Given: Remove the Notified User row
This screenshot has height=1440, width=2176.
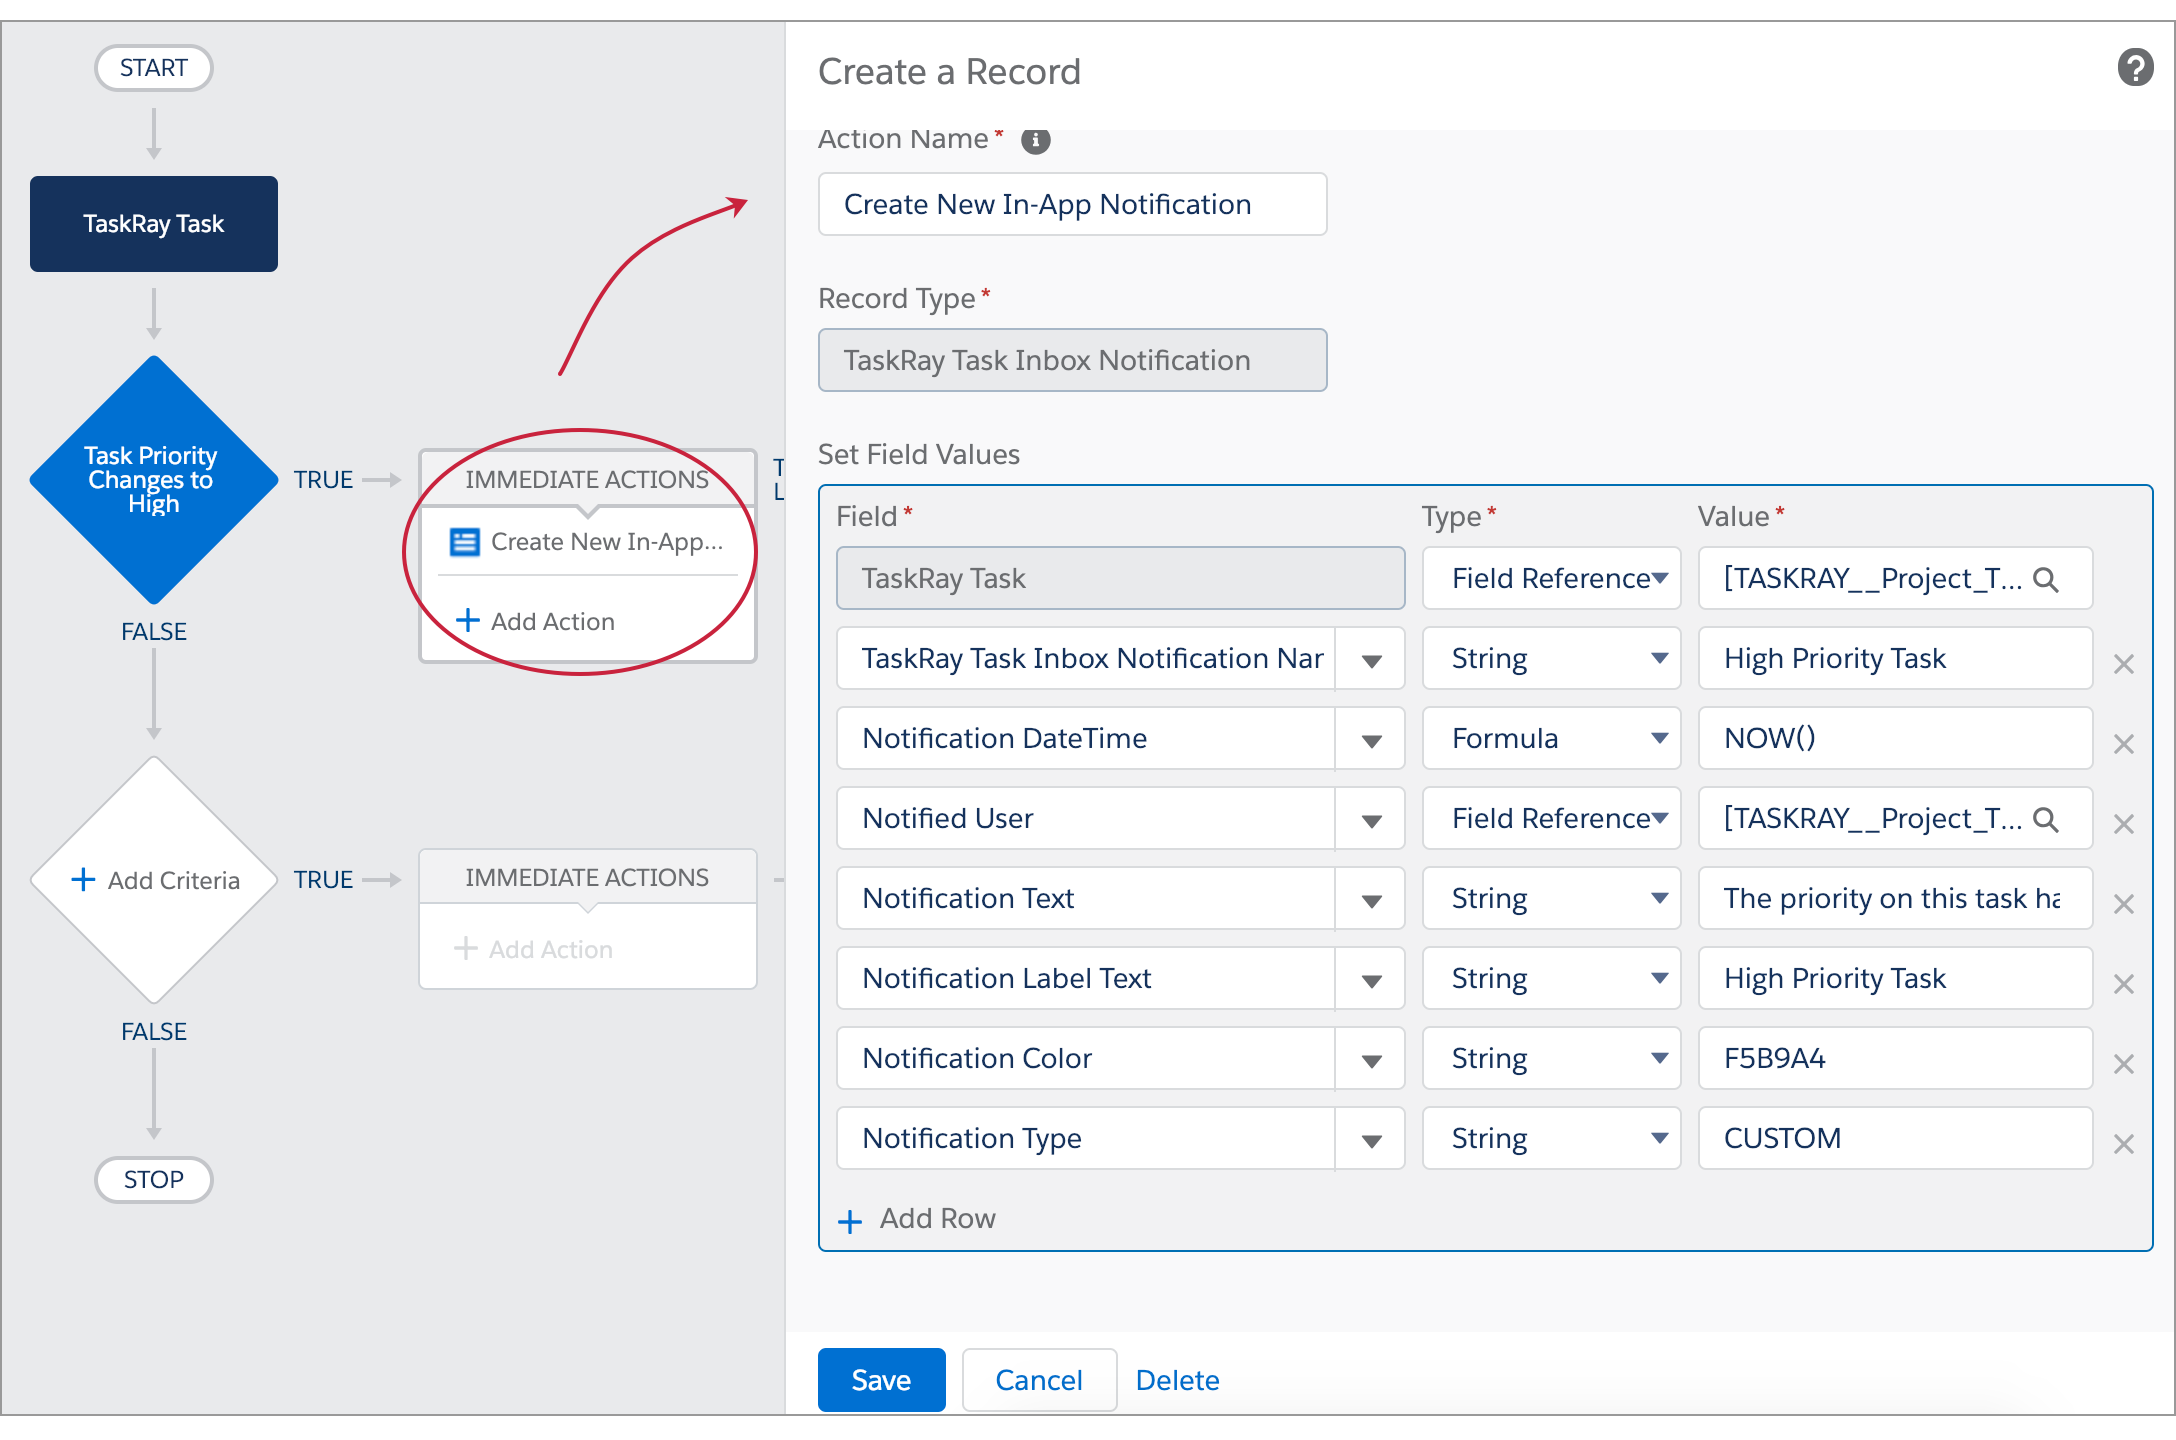Looking at the screenshot, I should point(2124,824).
